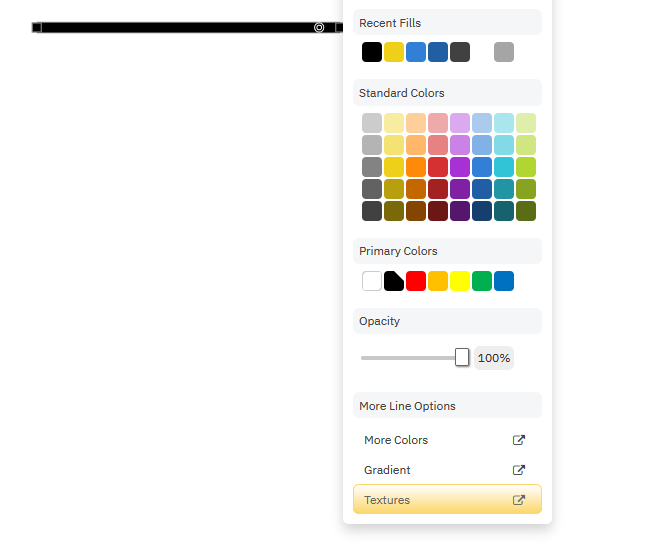This screenshot has height=560, width=663.
Task: Click the left end handle of the line
Action: (x=37, y=28)
